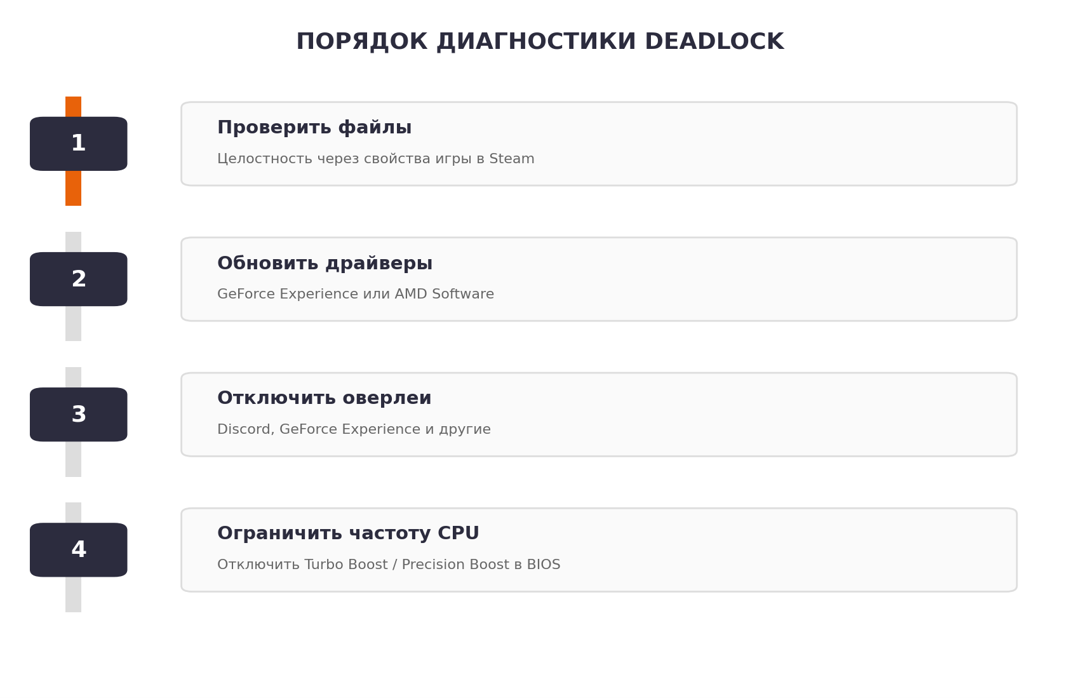Click the step 1 number badge

pyautogui.click(x=78, y=144)
